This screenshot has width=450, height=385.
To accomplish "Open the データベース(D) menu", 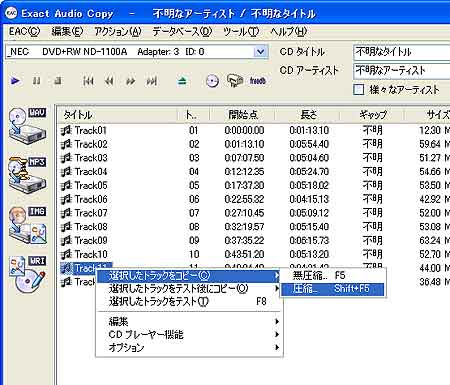I will point(182,31).
